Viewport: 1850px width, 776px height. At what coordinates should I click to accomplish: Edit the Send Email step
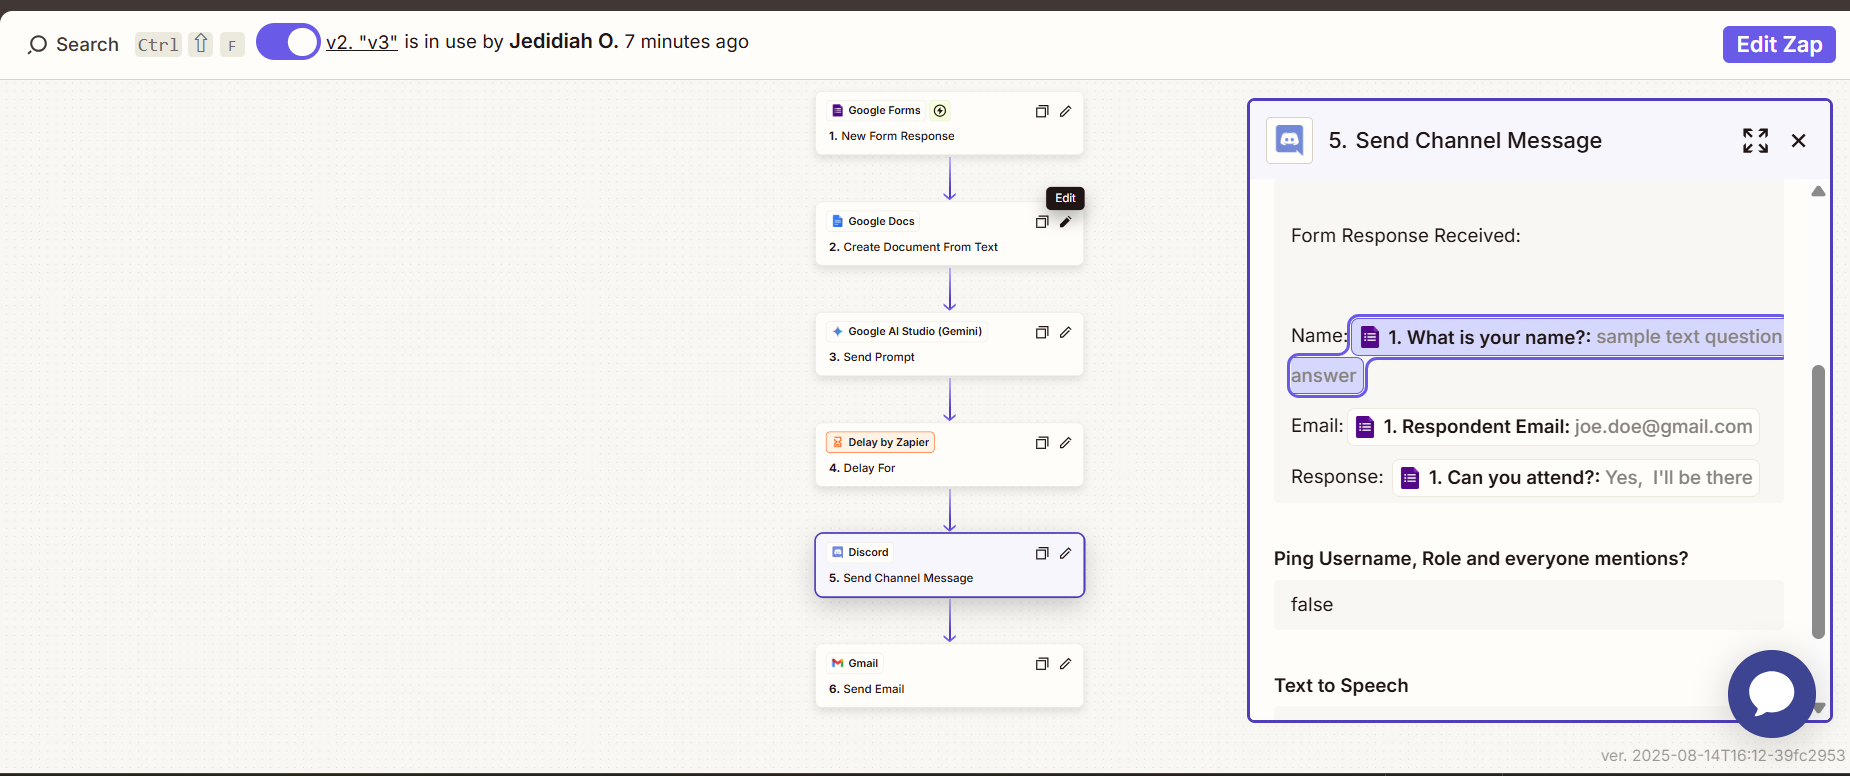tap(1066, 664)
